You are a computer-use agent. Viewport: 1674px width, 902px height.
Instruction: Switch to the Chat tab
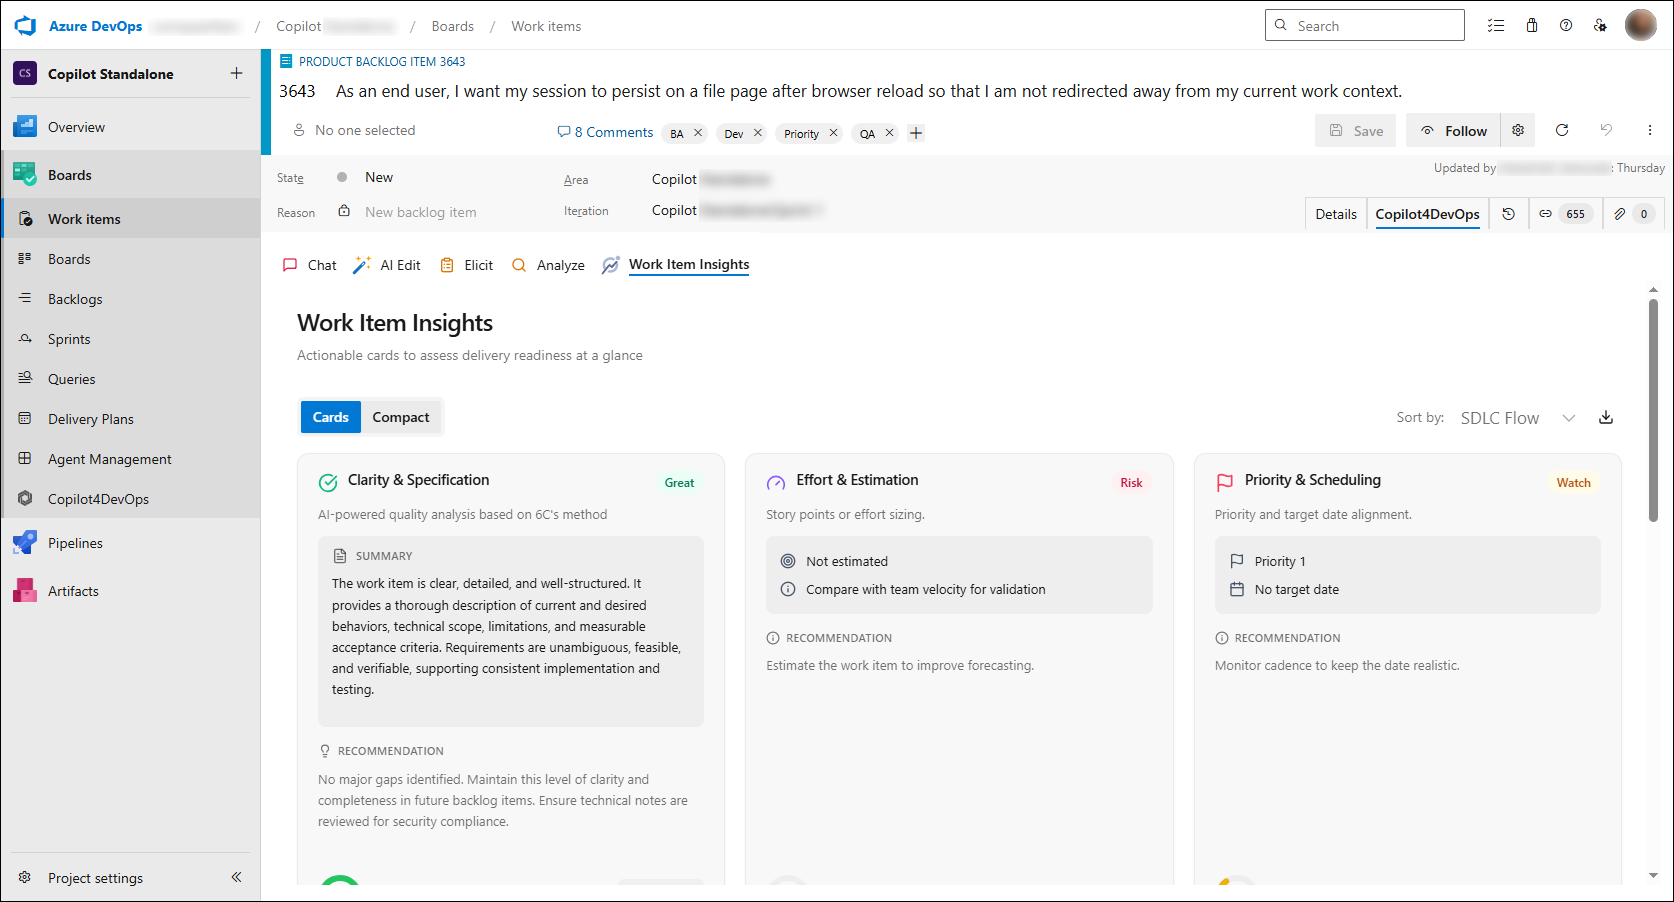click(310, 265)
